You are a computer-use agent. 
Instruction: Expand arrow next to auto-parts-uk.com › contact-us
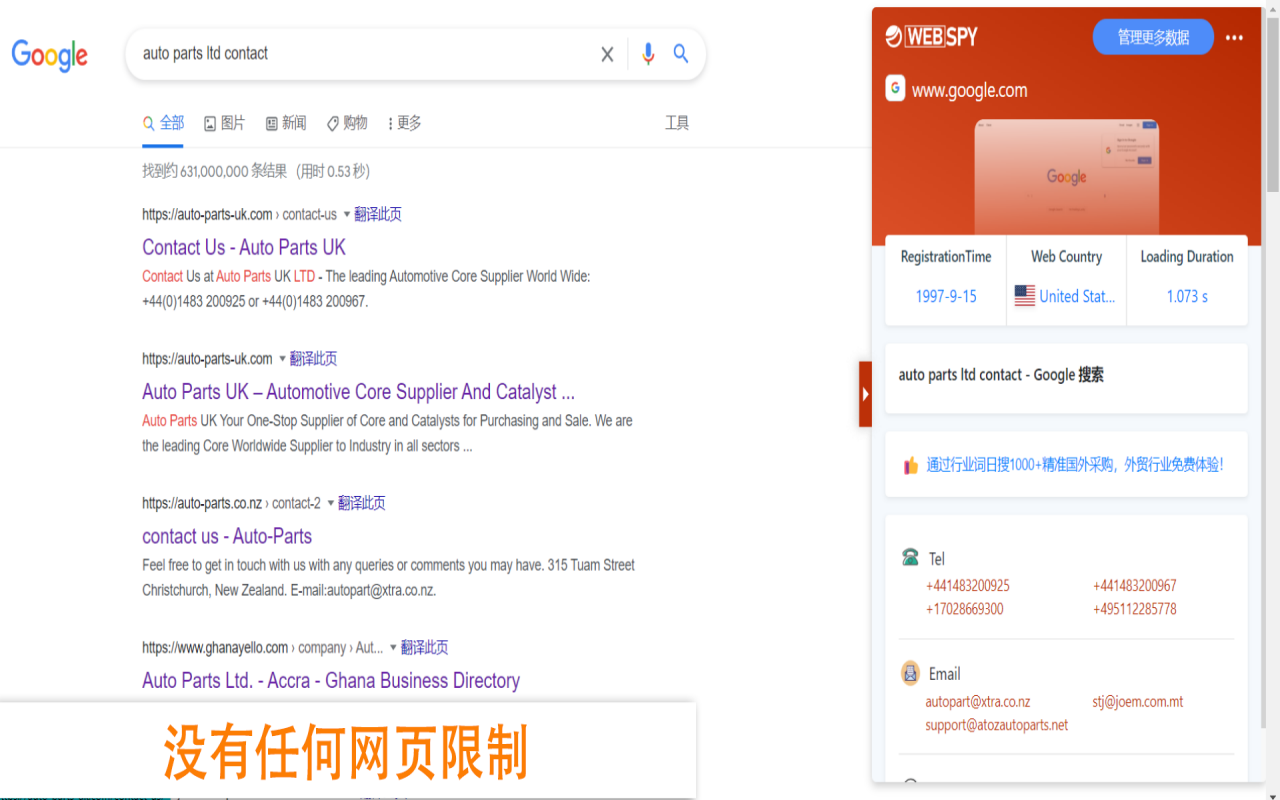pos(347,214)
